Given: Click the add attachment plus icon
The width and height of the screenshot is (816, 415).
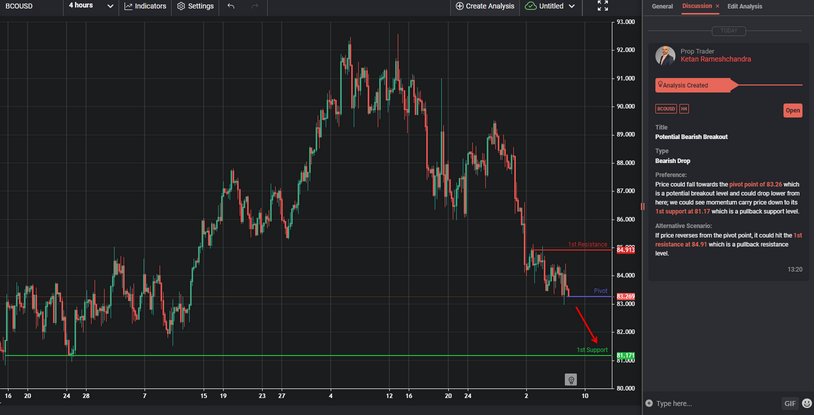Looking at the screenshot, I should click(x=649, y=403).
